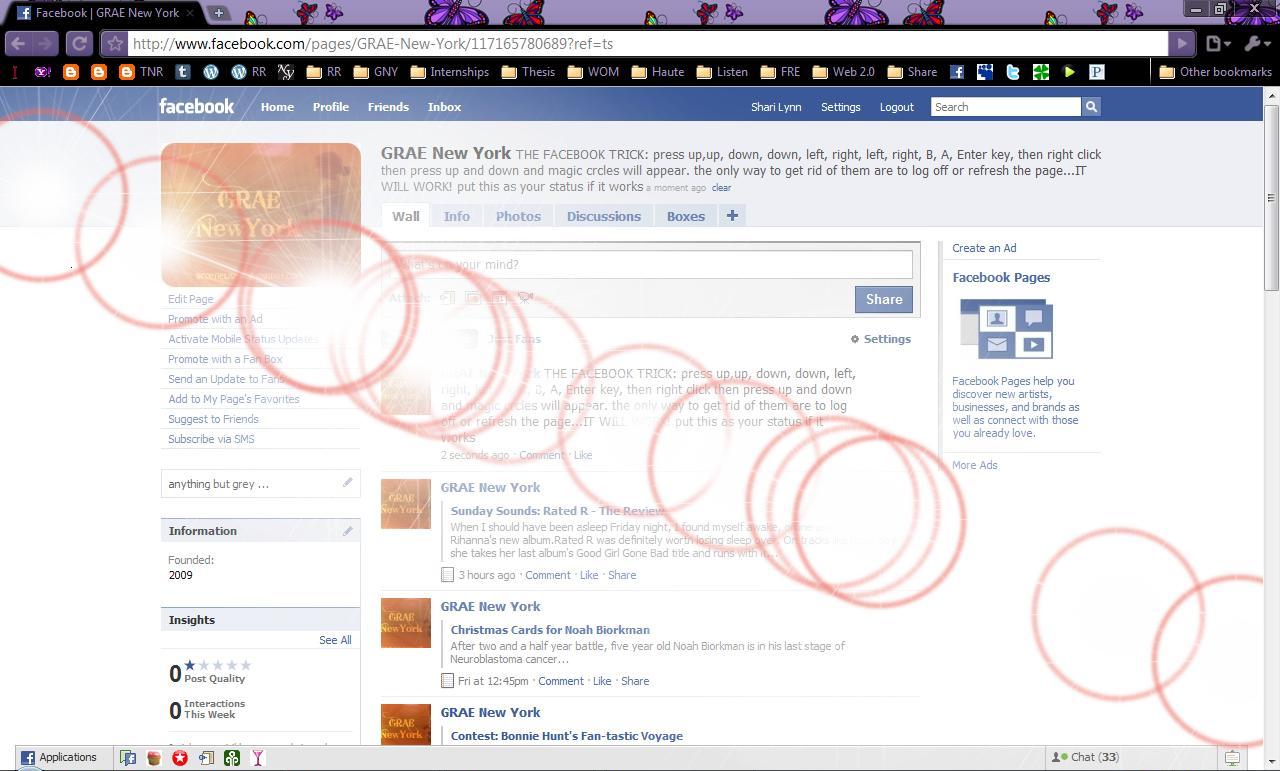Viewport: 1280px width, 771px height.
Task: Open the Internships bookmark folder
Action: pos(449,72)
